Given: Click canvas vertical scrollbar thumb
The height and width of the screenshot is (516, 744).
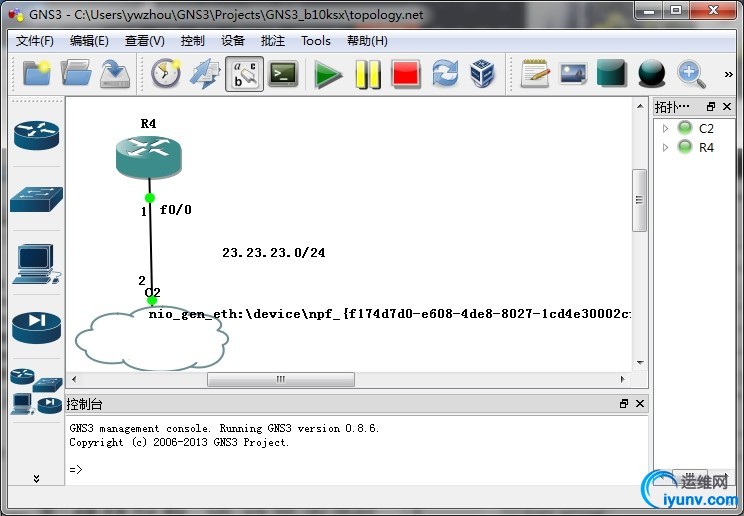Looking at the screenshot, I should 640,200.
